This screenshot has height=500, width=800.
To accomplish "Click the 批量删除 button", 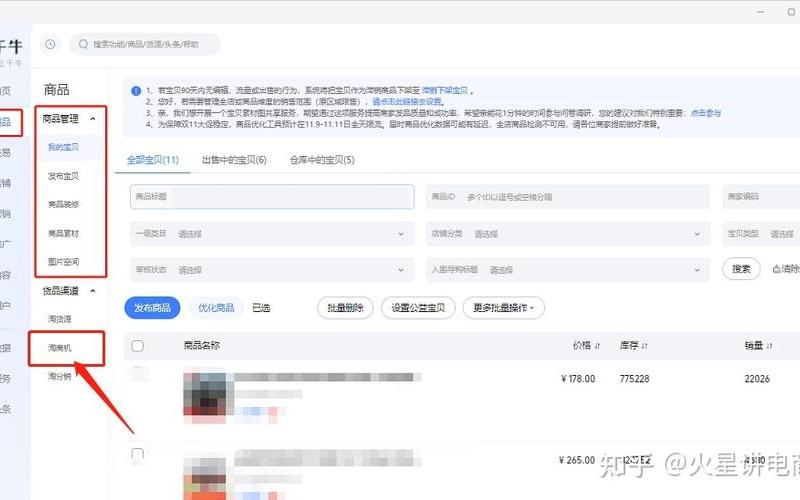I will [345, 308].
